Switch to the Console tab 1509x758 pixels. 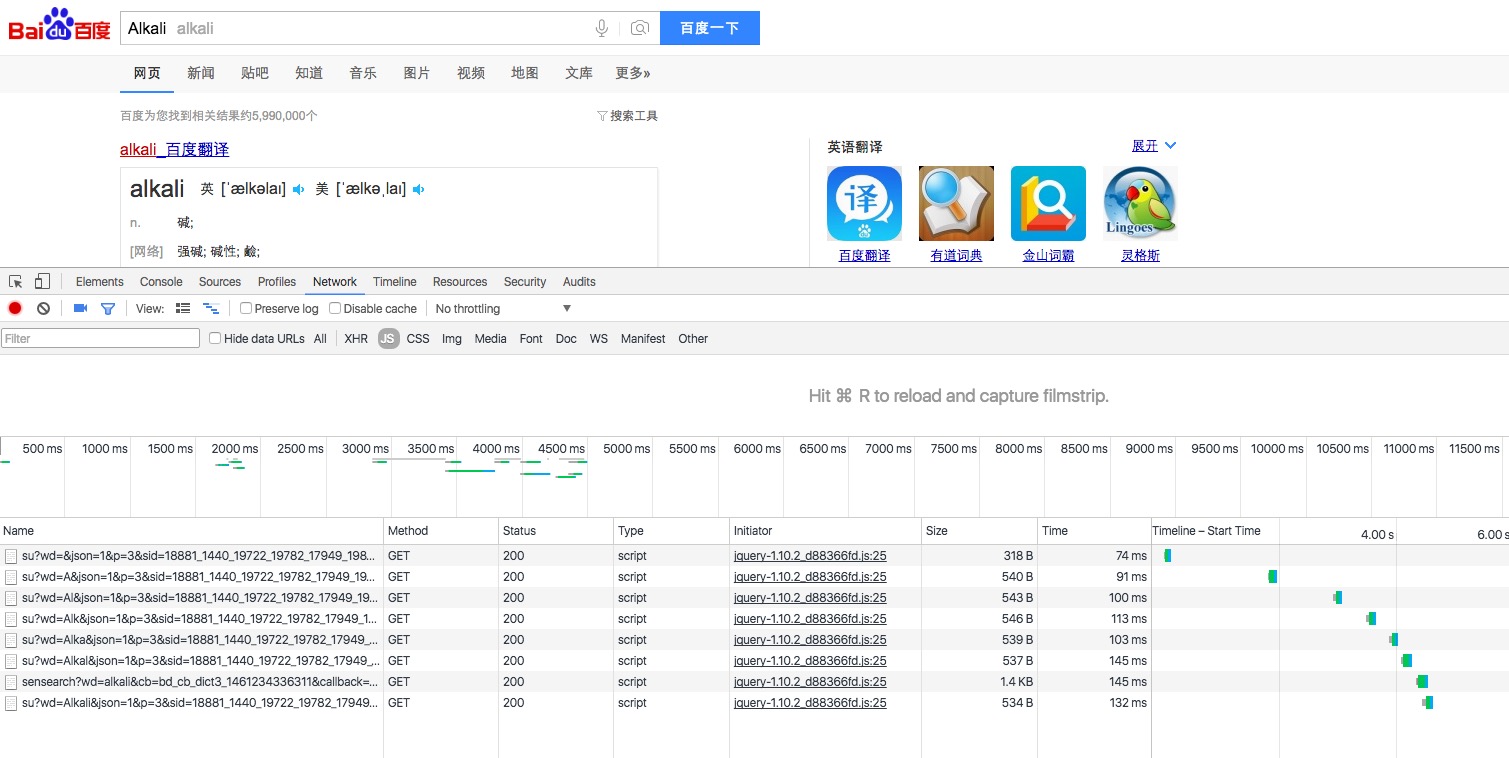(x=161, y=282)
